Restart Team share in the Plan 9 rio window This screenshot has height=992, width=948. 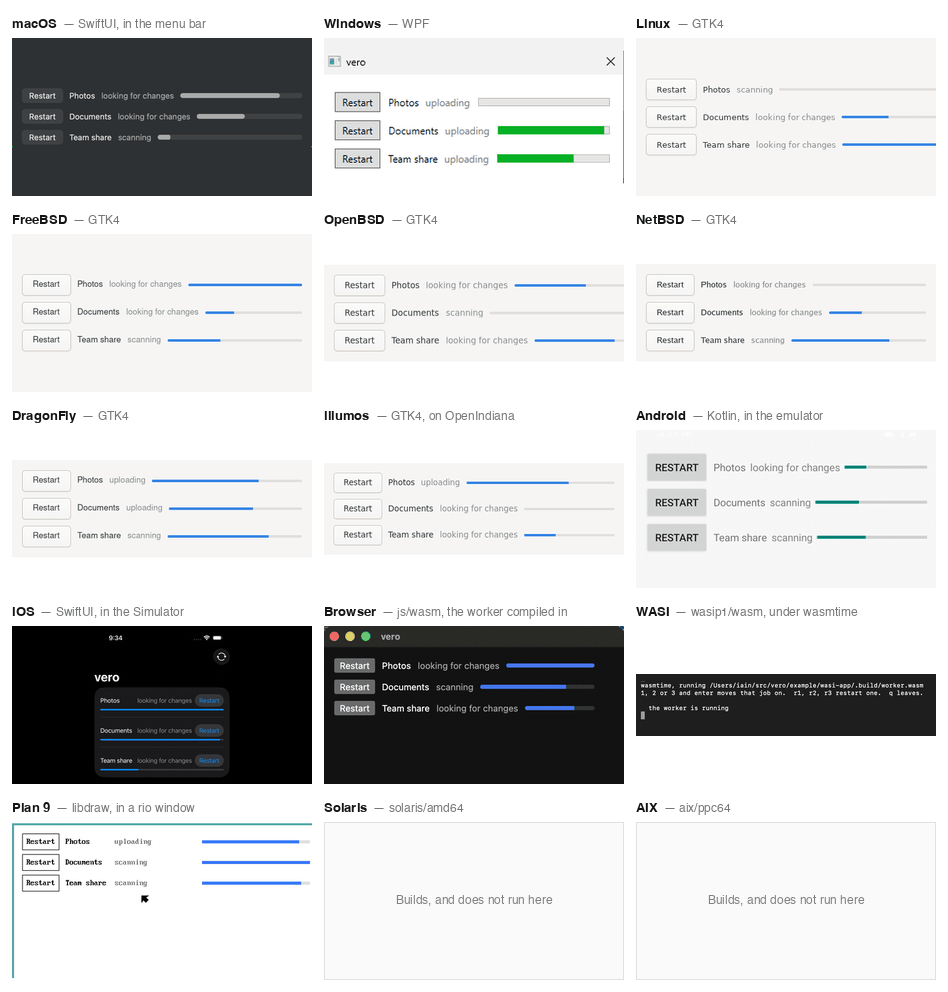click(x=41, y=883)
